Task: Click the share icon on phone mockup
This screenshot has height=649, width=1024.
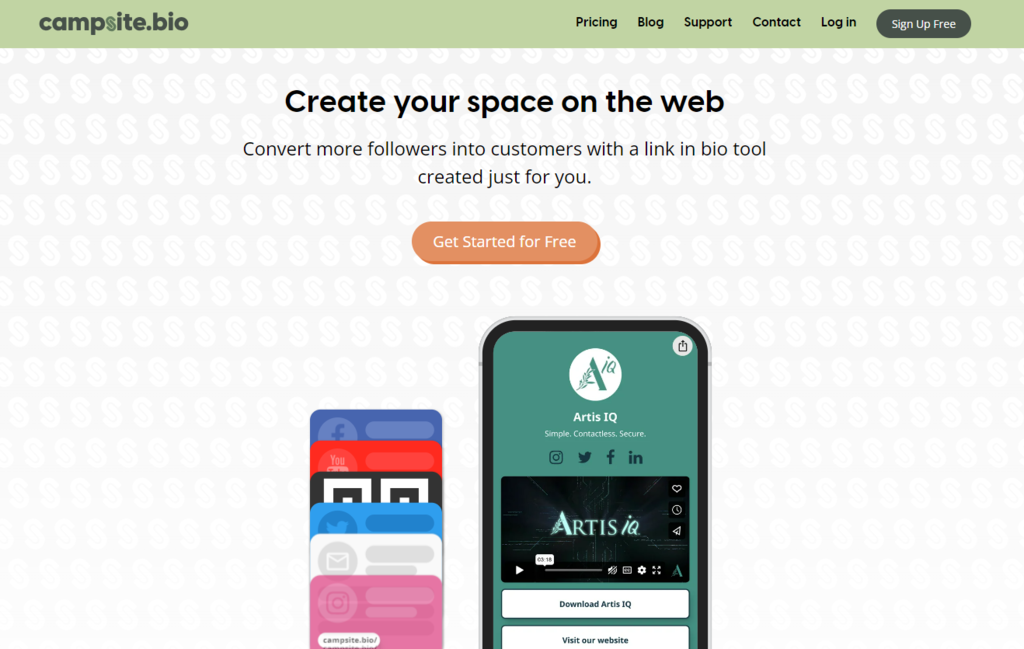Action: pos(682,346)
